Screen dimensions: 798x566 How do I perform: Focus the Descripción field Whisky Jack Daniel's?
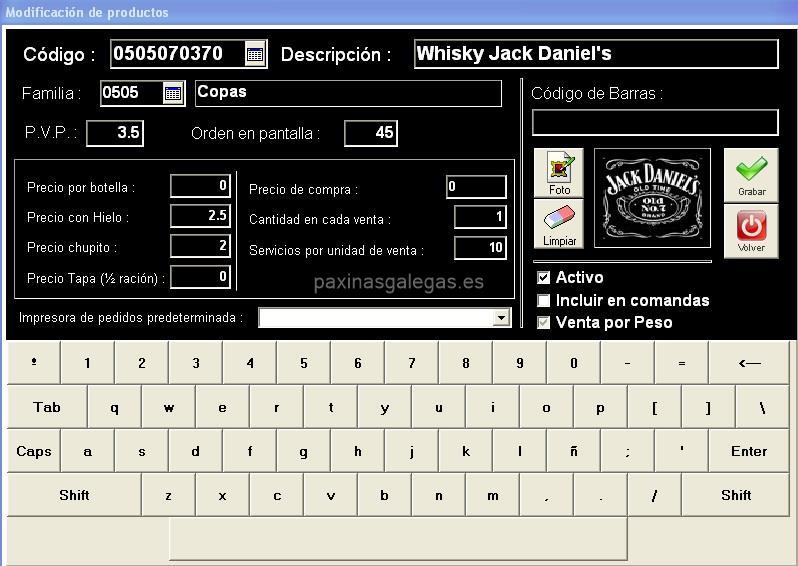pyautogui.click(x=596, y=53)
